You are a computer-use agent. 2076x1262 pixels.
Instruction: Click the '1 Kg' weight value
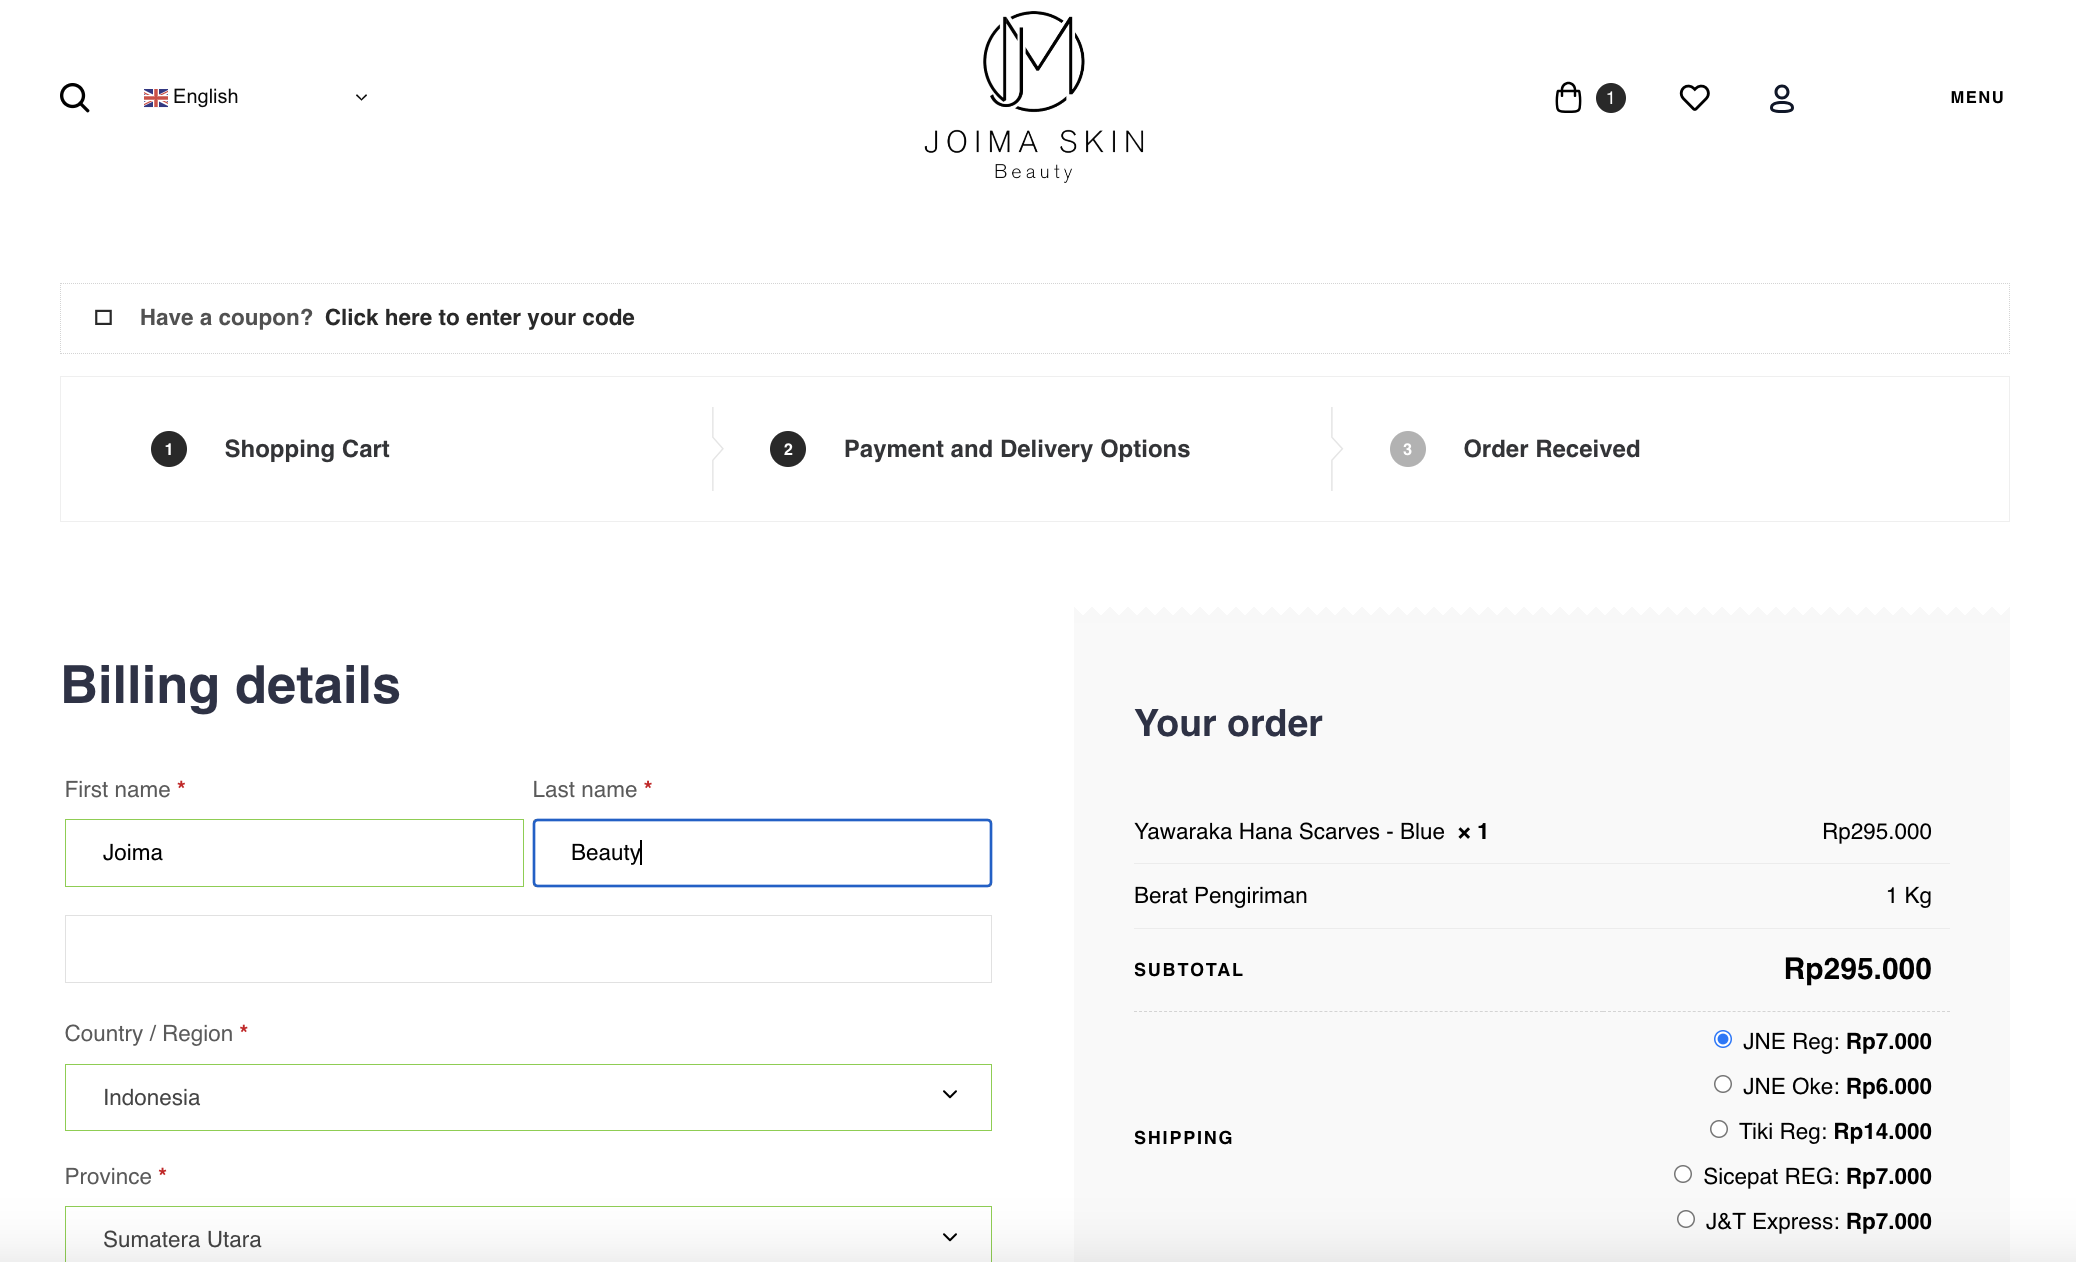coord(1908,896)
